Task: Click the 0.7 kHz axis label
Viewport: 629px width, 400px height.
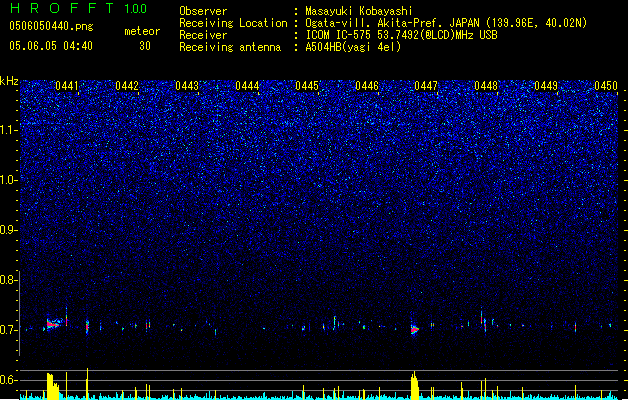Action: pyautogui.click(x=8, y=330)
